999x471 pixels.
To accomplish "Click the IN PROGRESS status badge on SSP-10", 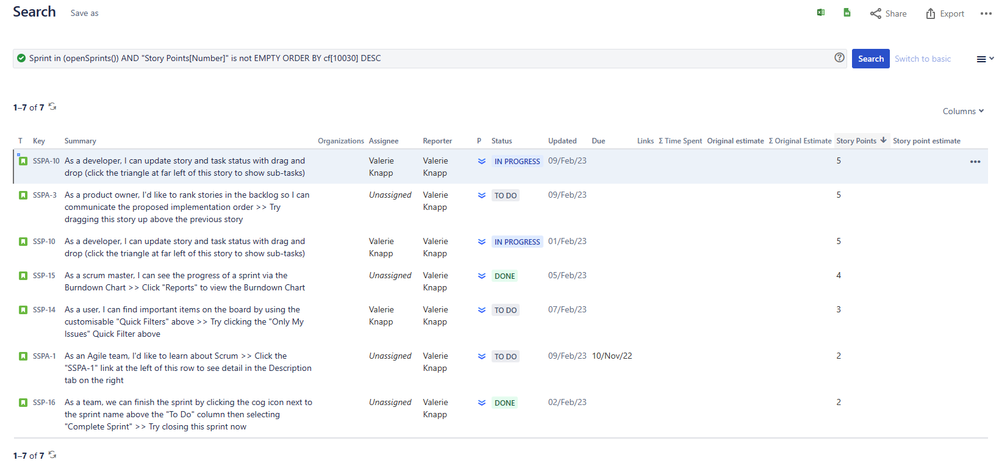I will (x=516, y=242).
